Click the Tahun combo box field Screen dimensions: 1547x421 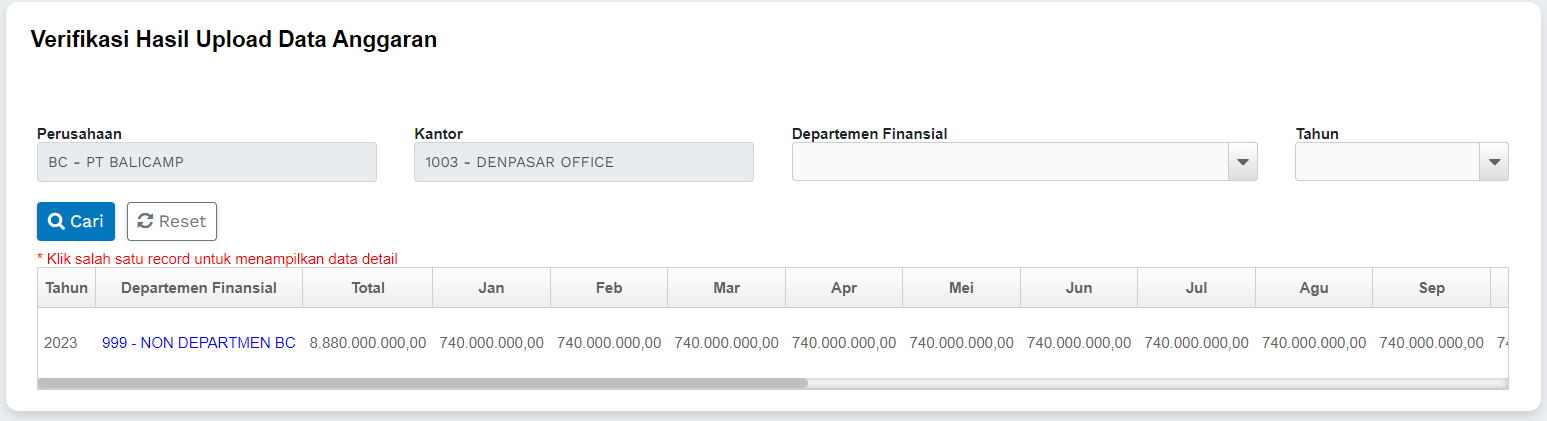1387,162
